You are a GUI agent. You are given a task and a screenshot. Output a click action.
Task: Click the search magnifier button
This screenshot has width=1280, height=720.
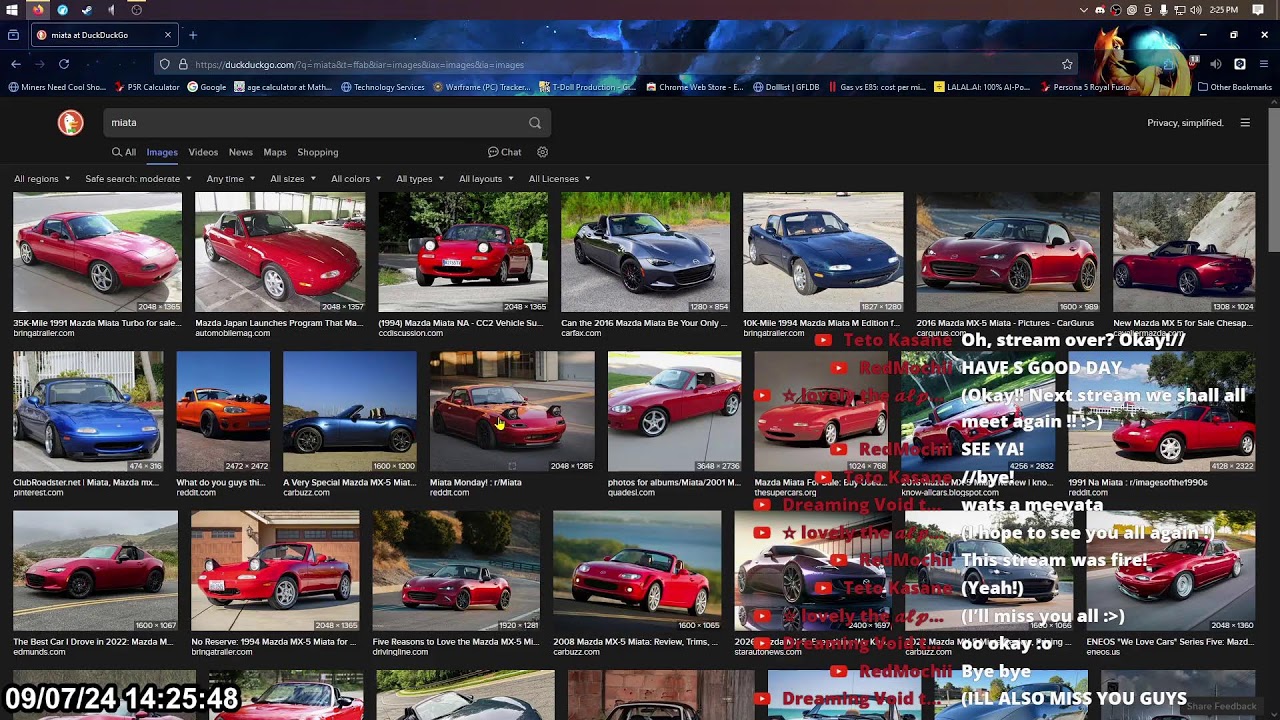[535, 123]
